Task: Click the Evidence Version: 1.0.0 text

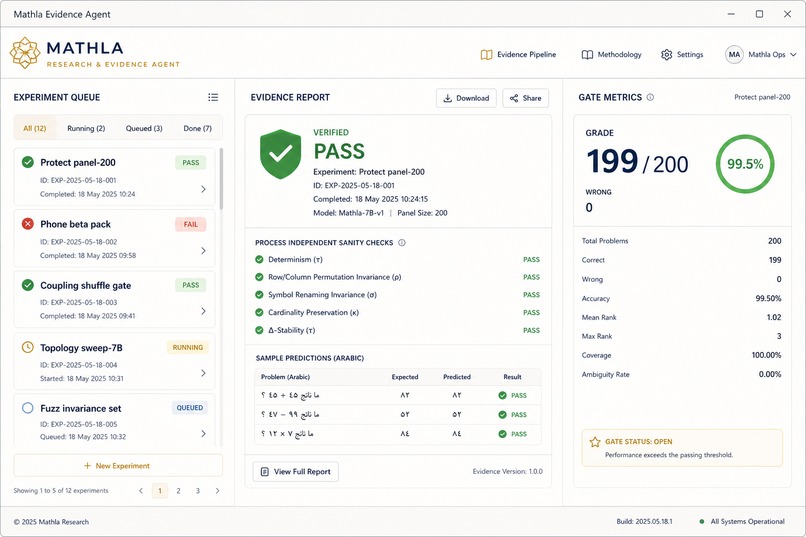Action: (x=507, y=471)
